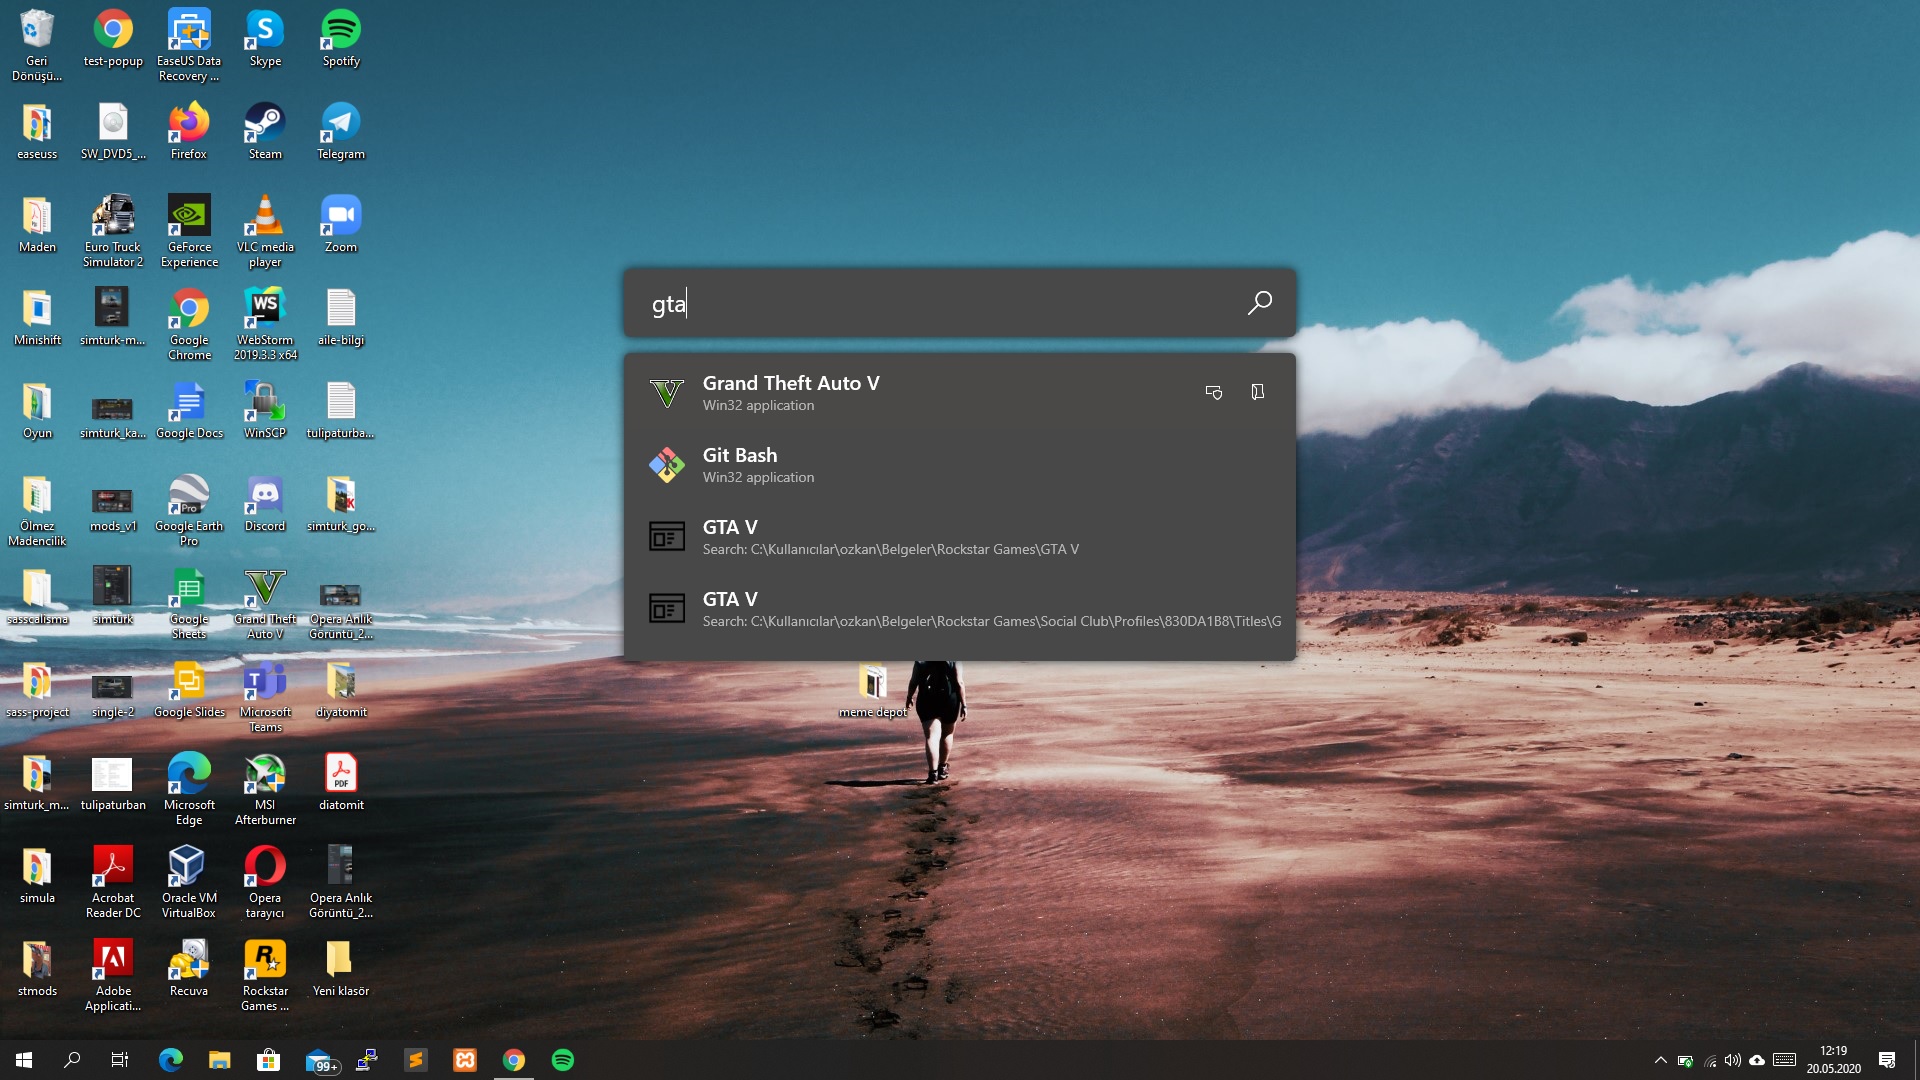Image resolution: width=1920 pixels, height=1080 pixels.
Task: Open Microsoft Store from taskbar
Action: pos(268,1060)
